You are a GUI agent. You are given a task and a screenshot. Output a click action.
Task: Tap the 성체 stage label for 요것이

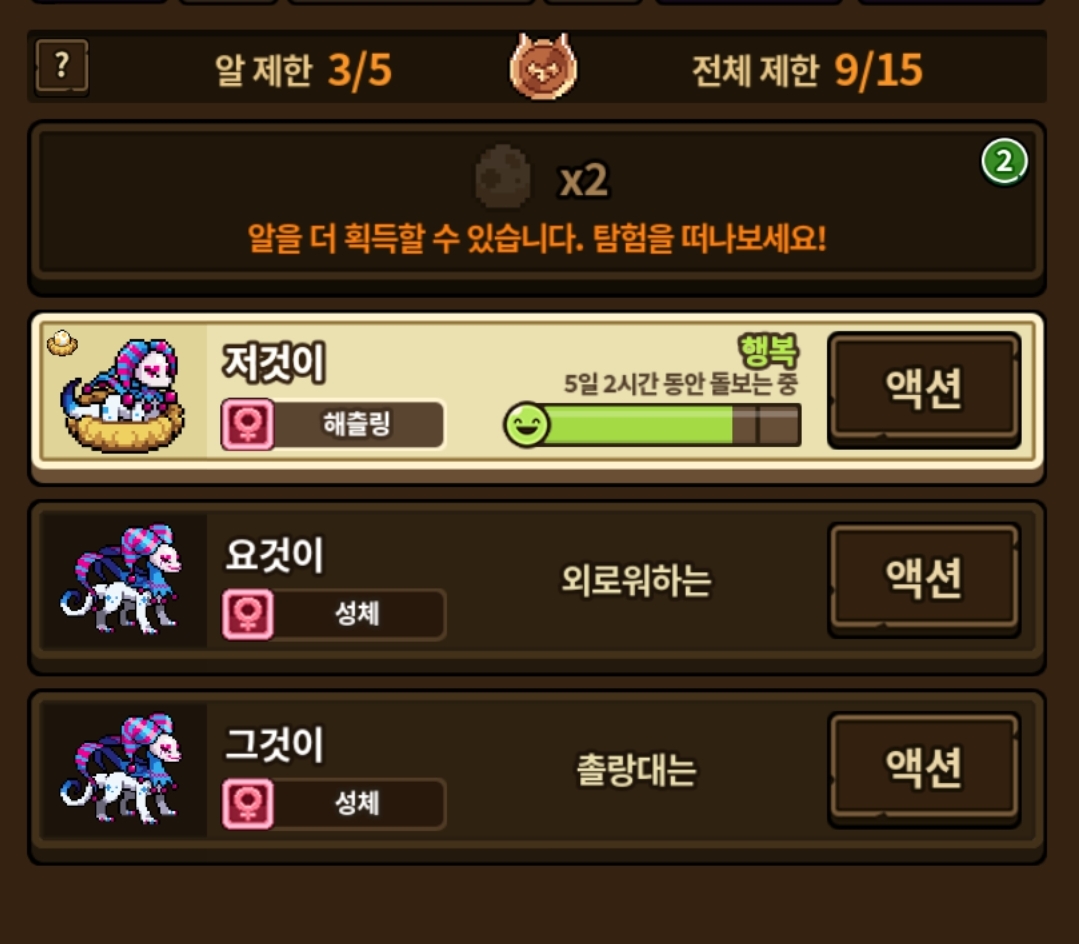point(356,613)
